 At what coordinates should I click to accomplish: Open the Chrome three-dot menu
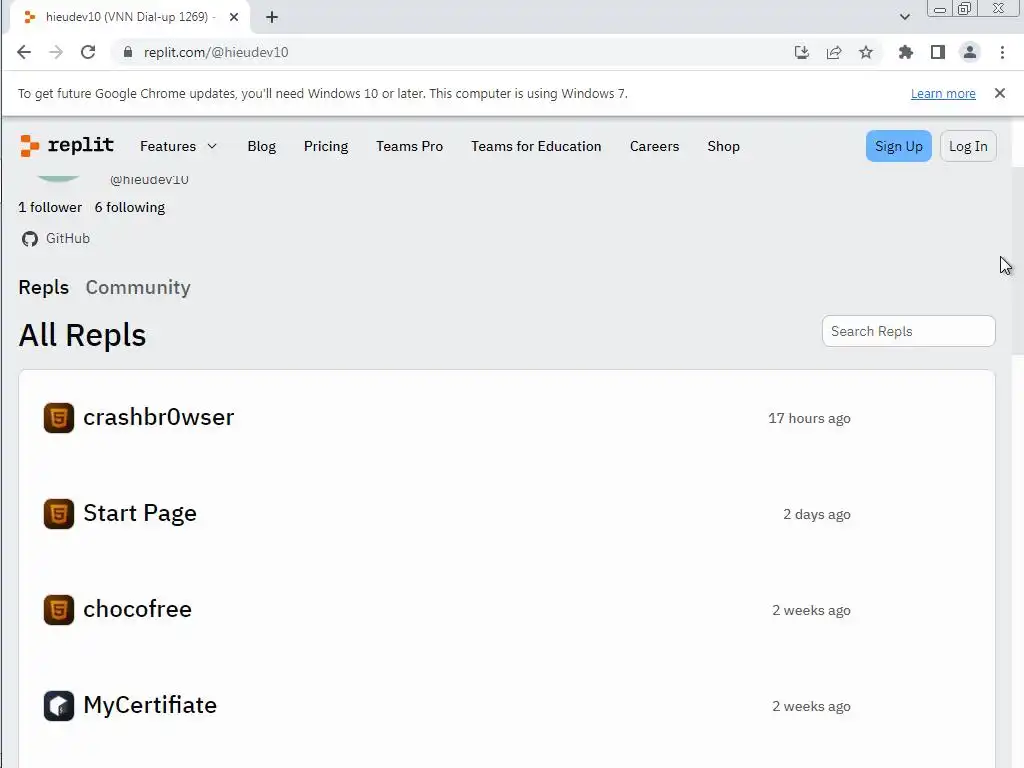1002,52
